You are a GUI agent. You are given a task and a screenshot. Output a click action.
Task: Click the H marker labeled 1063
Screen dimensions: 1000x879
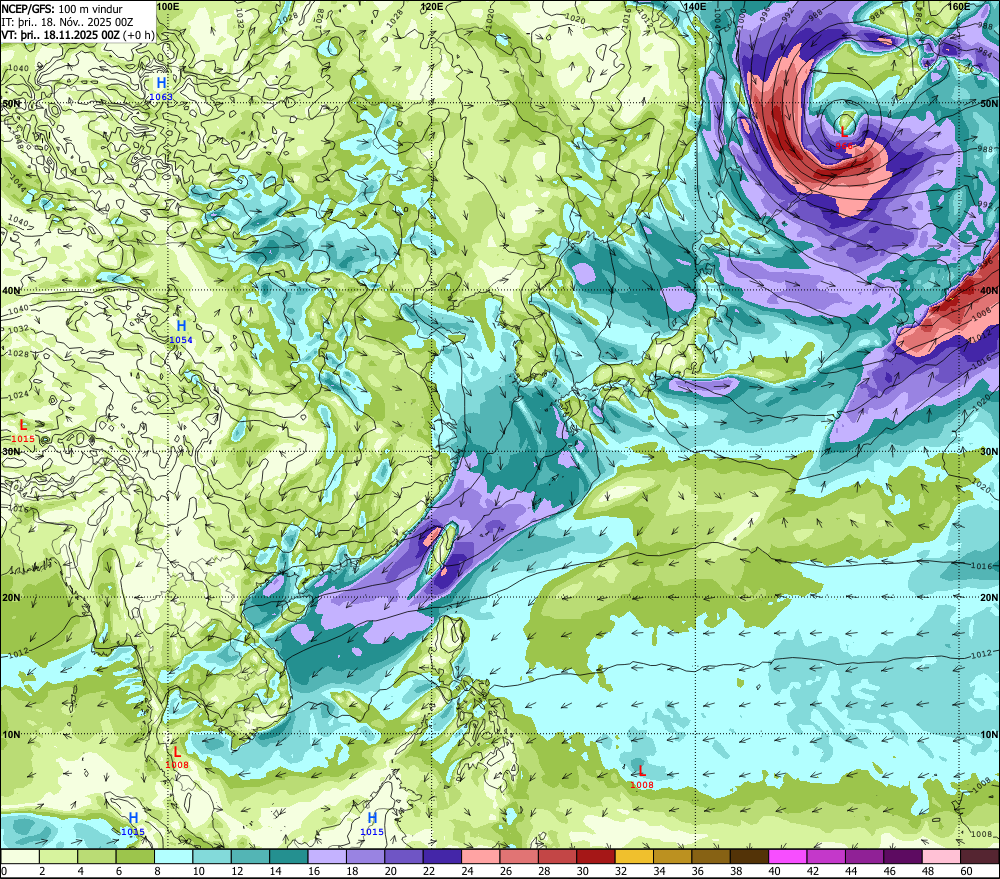(x=161, y=83)
